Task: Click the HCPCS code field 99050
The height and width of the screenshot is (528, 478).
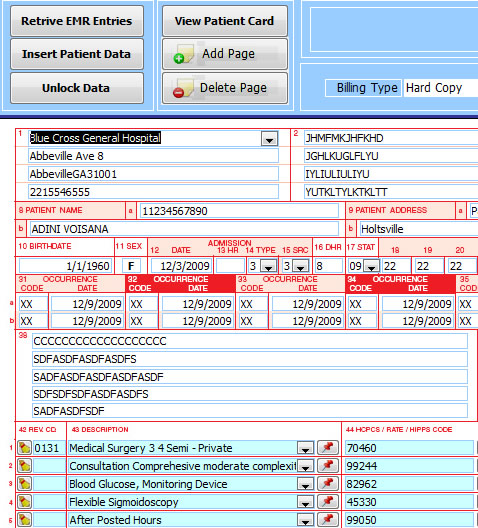Action: [x=410, y=520]
